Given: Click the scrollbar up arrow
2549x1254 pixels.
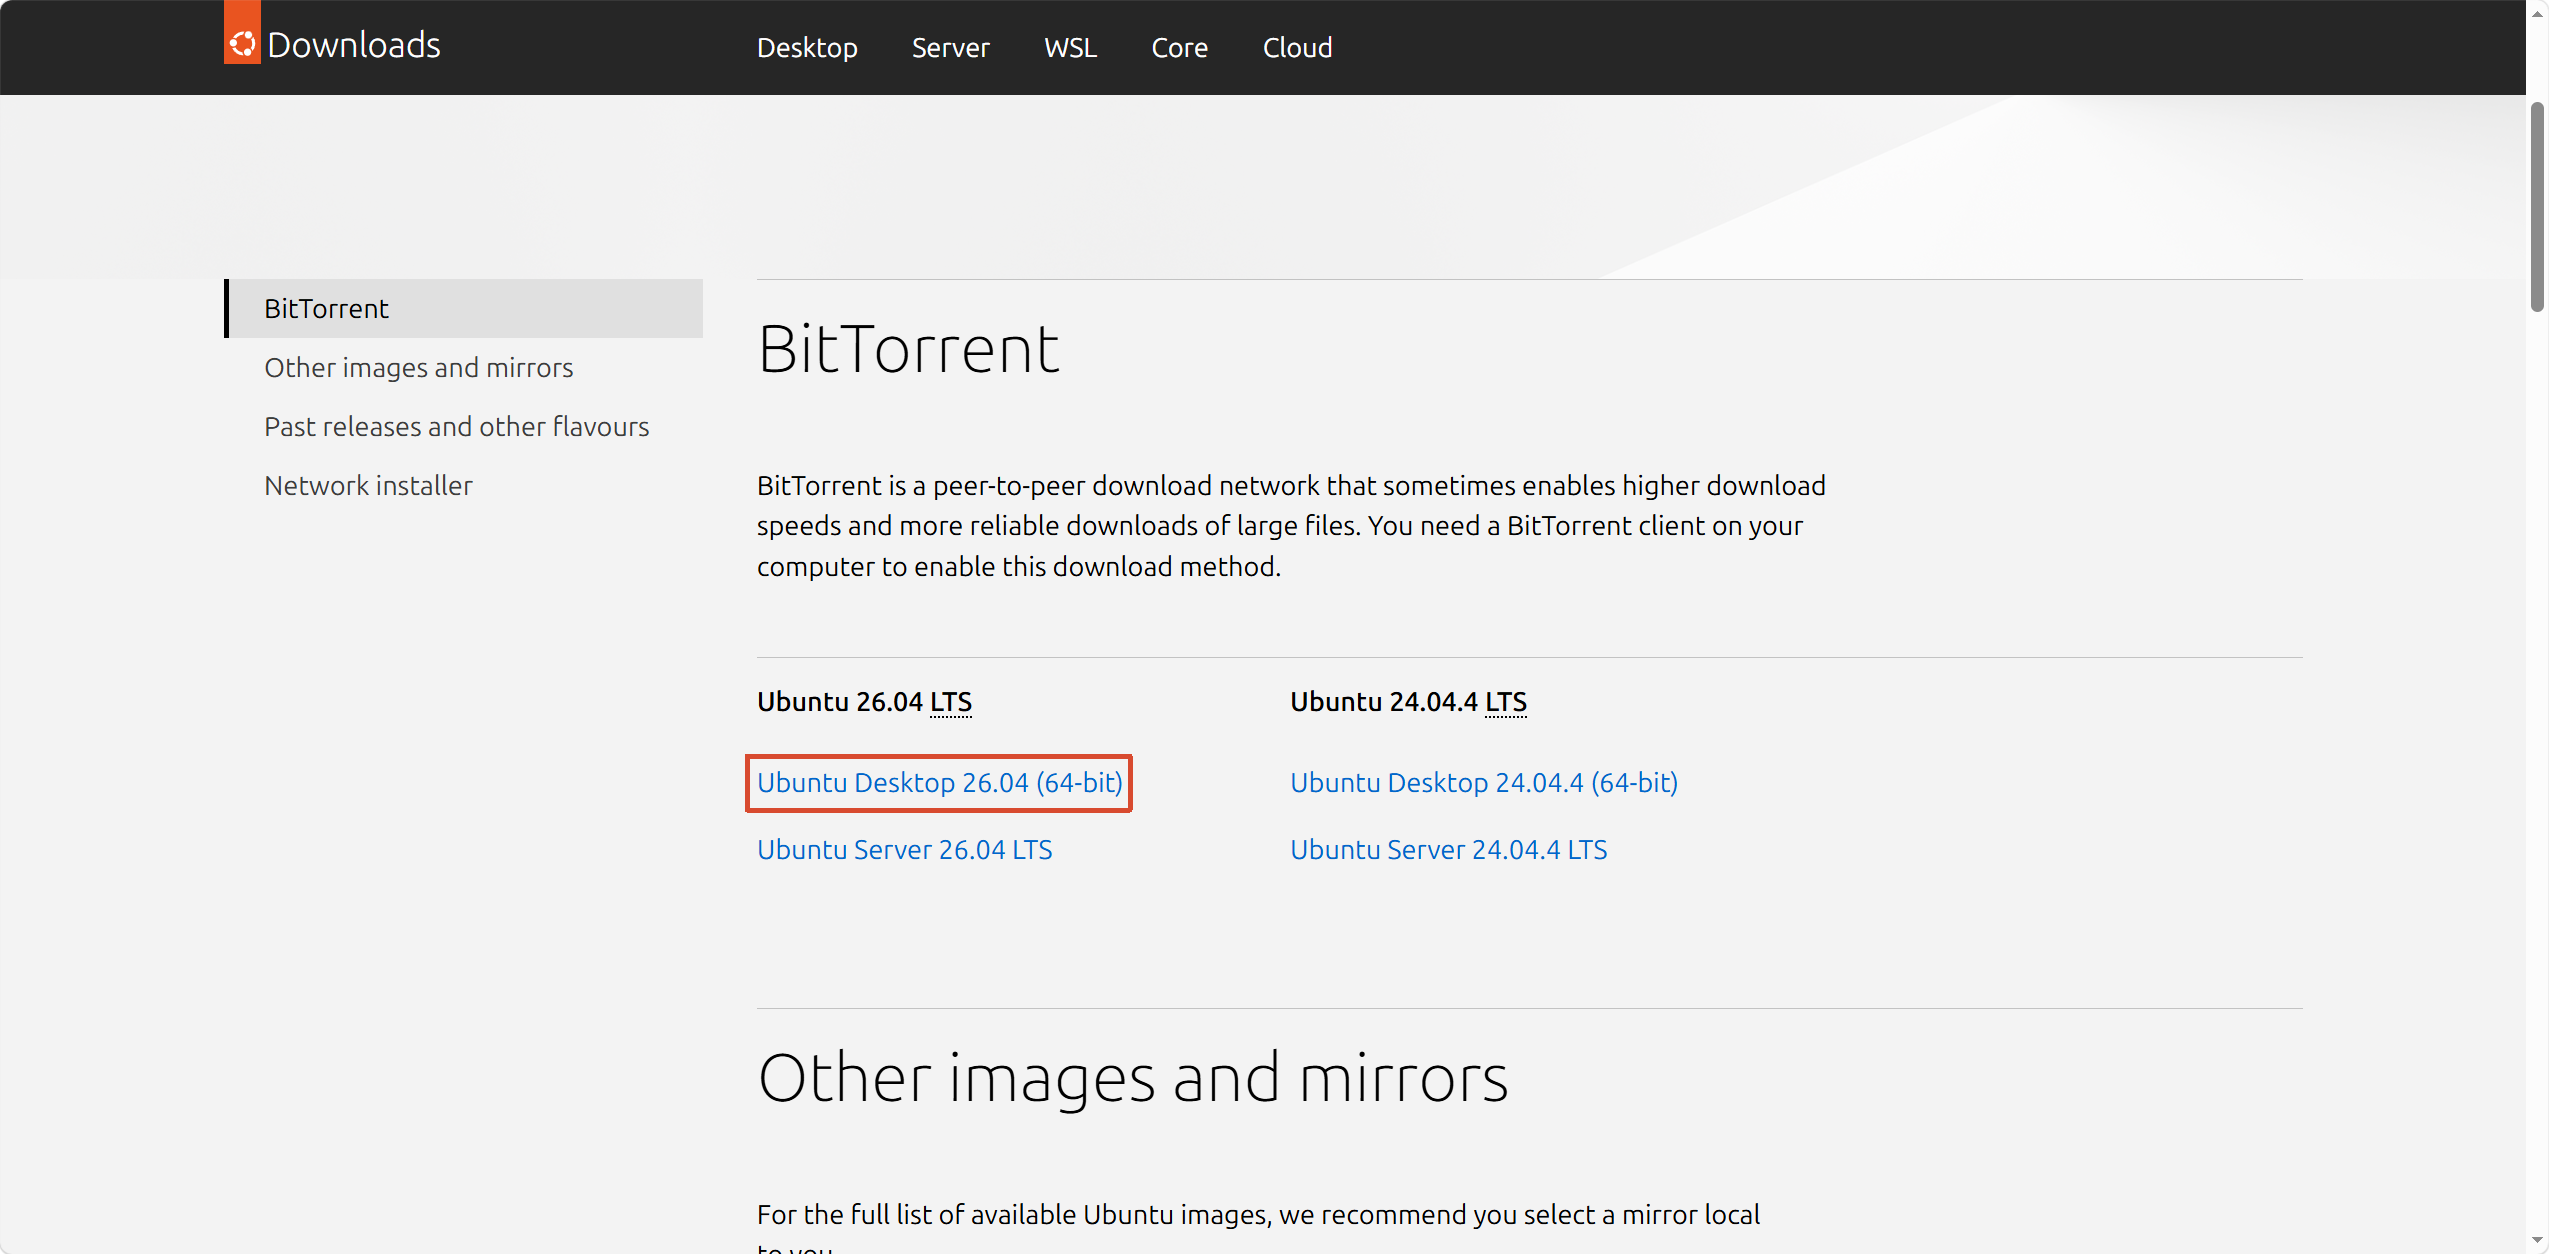Looking at the screenshot, I should pyautogui.click(x=2537, y=13).
